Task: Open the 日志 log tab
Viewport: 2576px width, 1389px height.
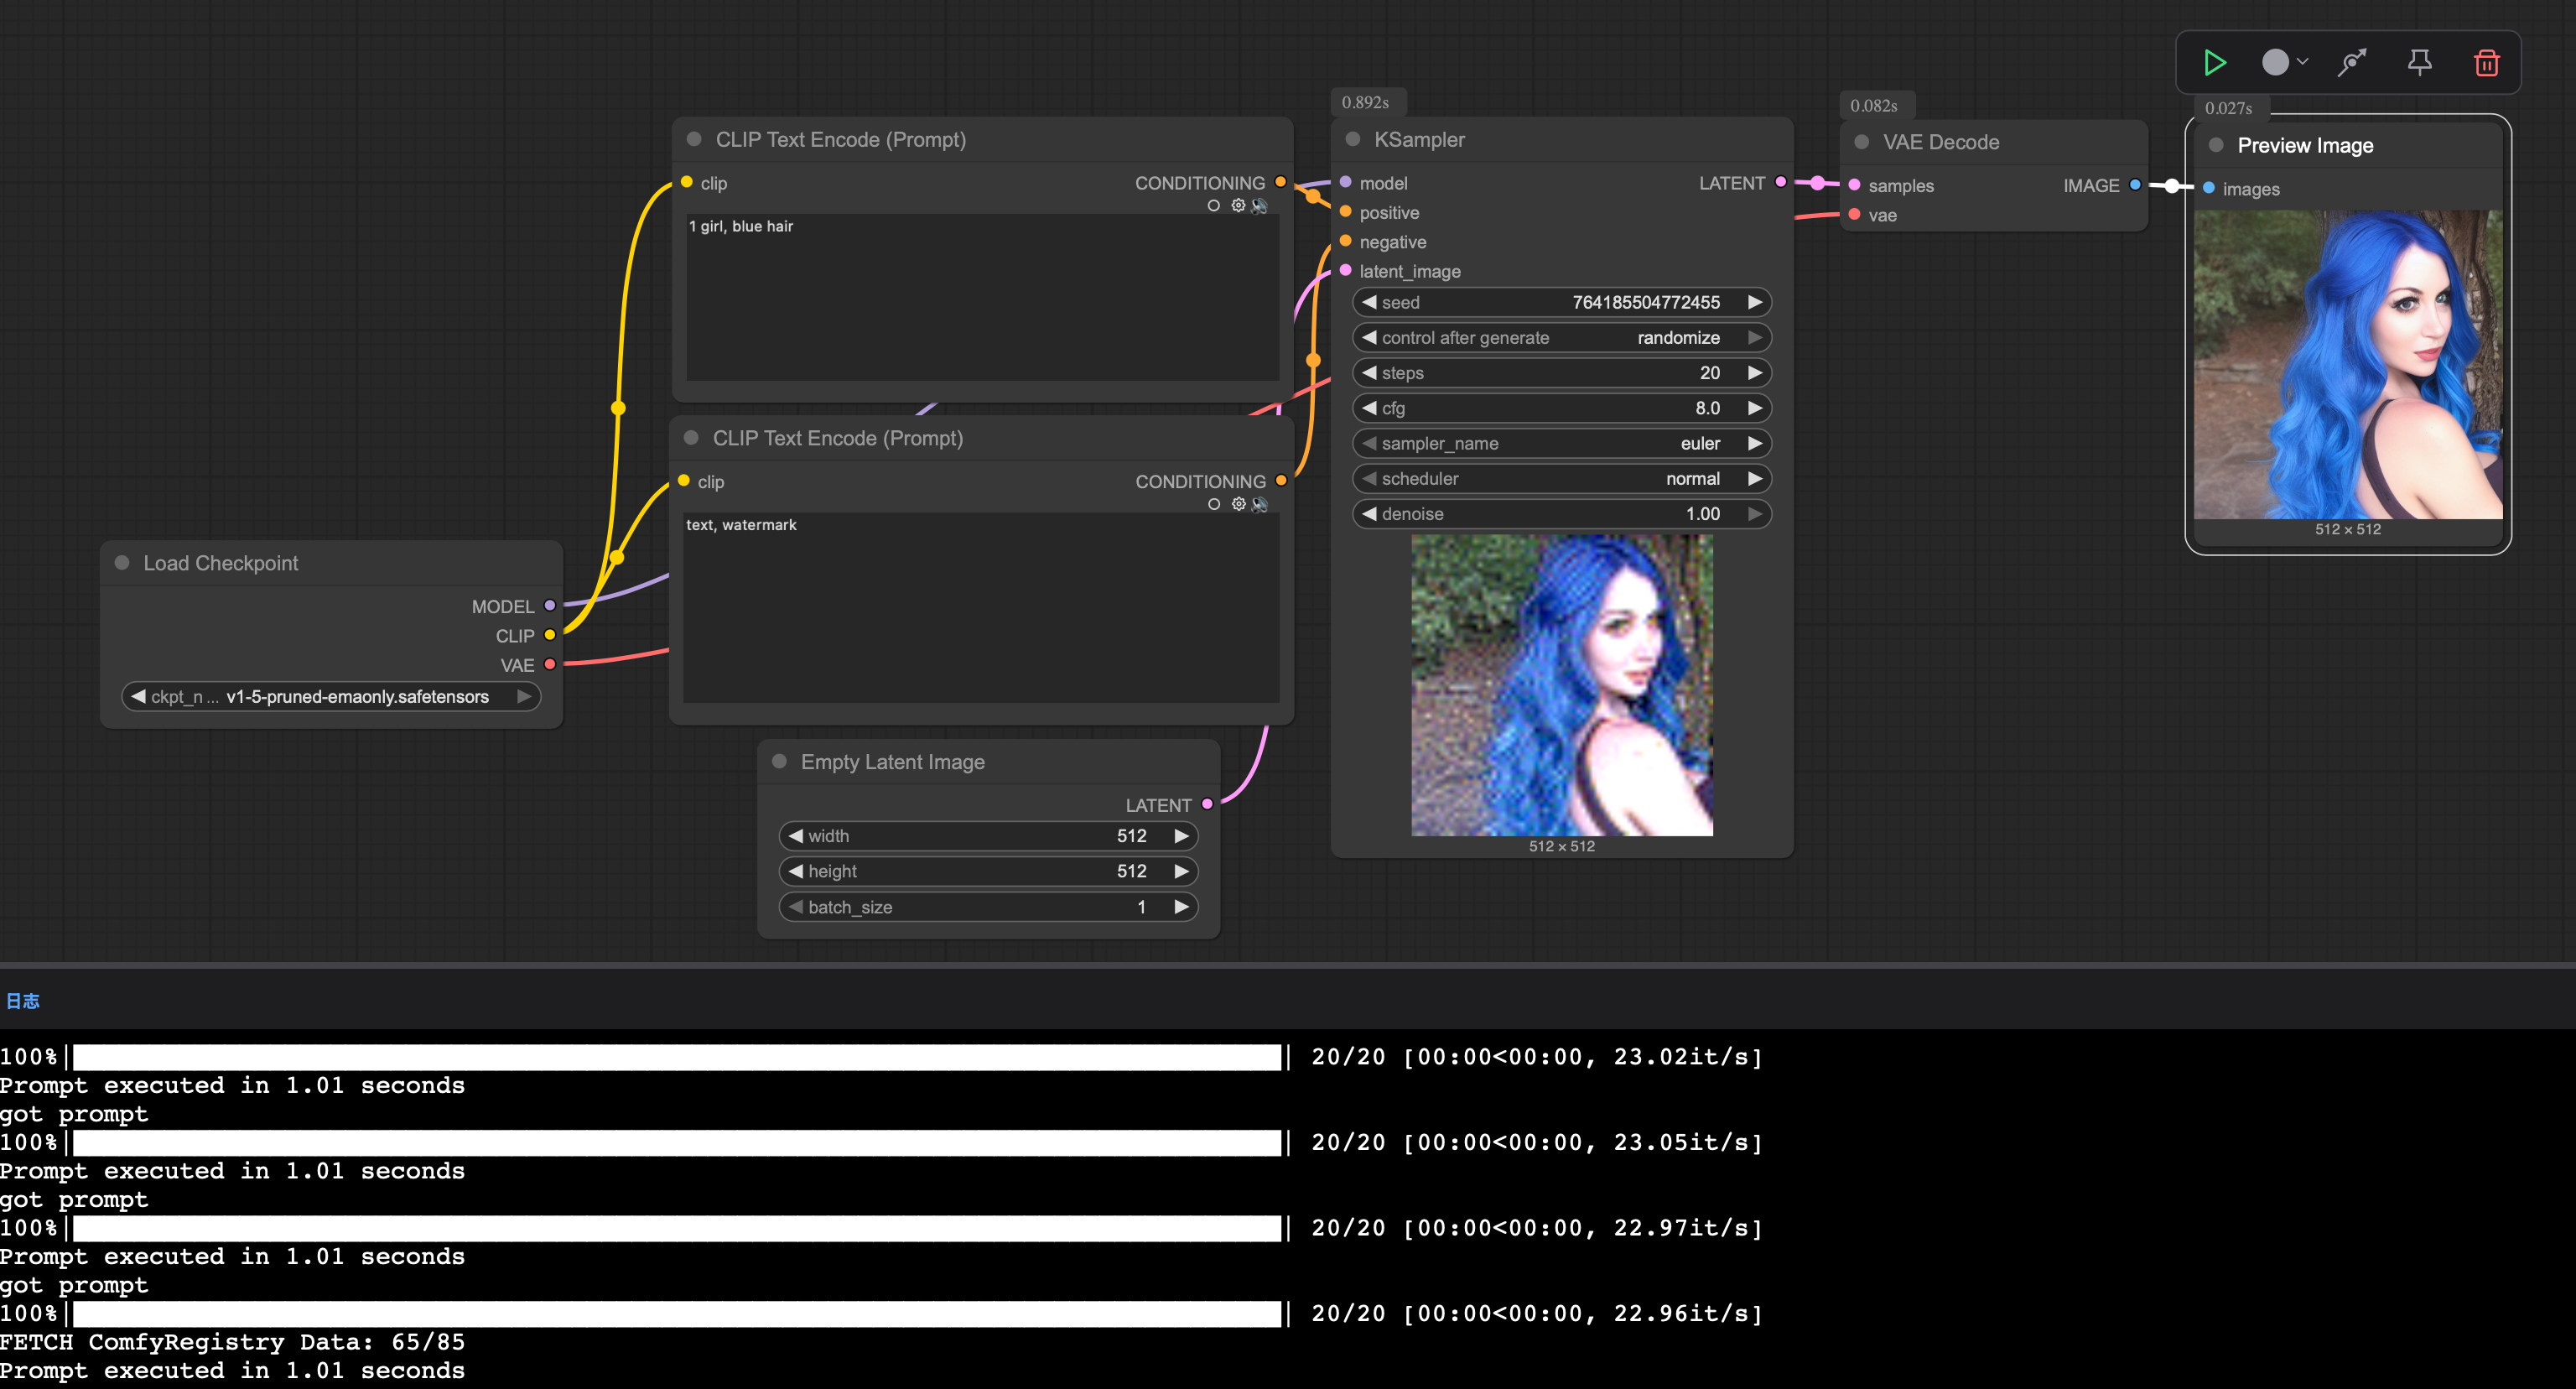Action: tap(22, 1001)
